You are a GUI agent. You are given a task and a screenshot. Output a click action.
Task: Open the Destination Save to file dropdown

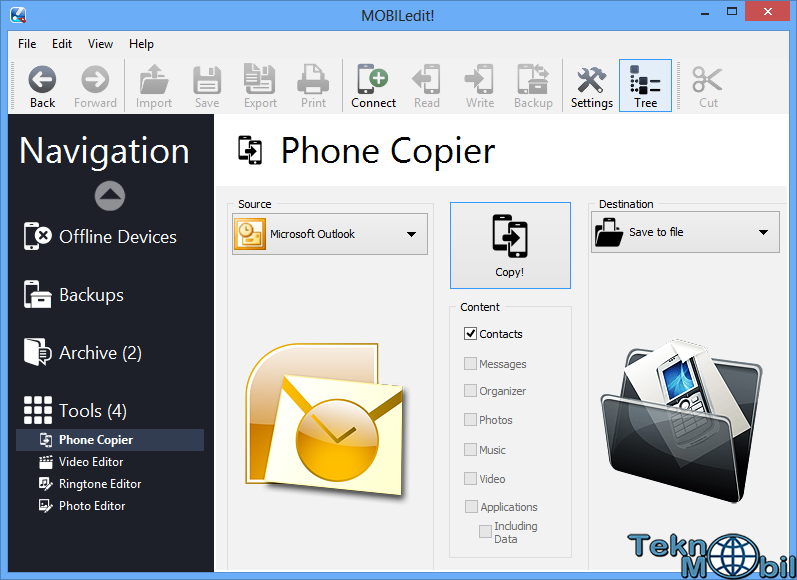(x=685, y=232)
